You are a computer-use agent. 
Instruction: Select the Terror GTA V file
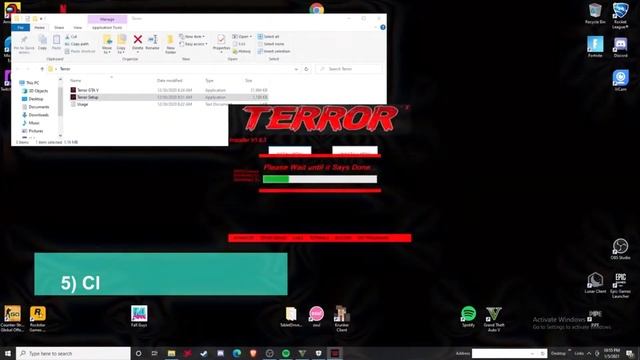click(169, 90)
